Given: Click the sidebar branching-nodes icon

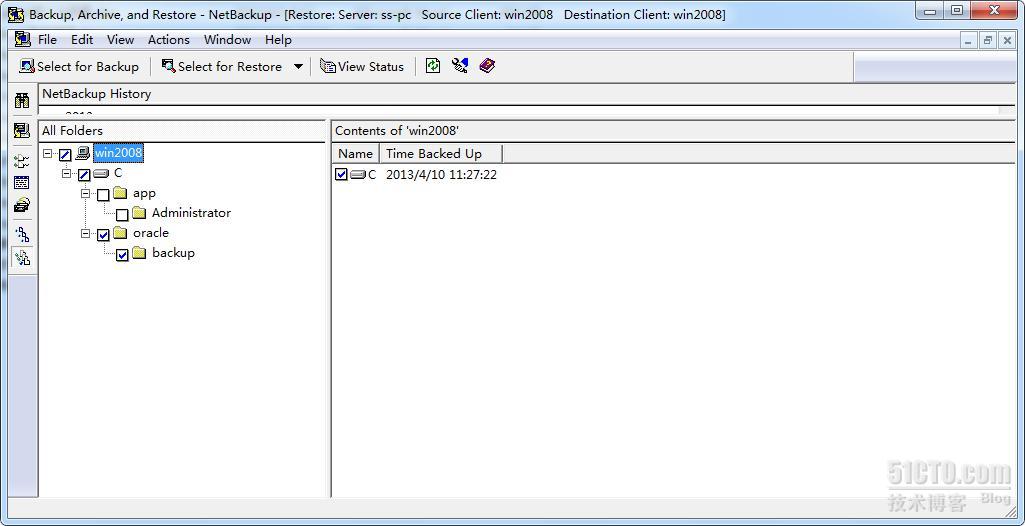Looking at the screenshot, I should point(22,161).
